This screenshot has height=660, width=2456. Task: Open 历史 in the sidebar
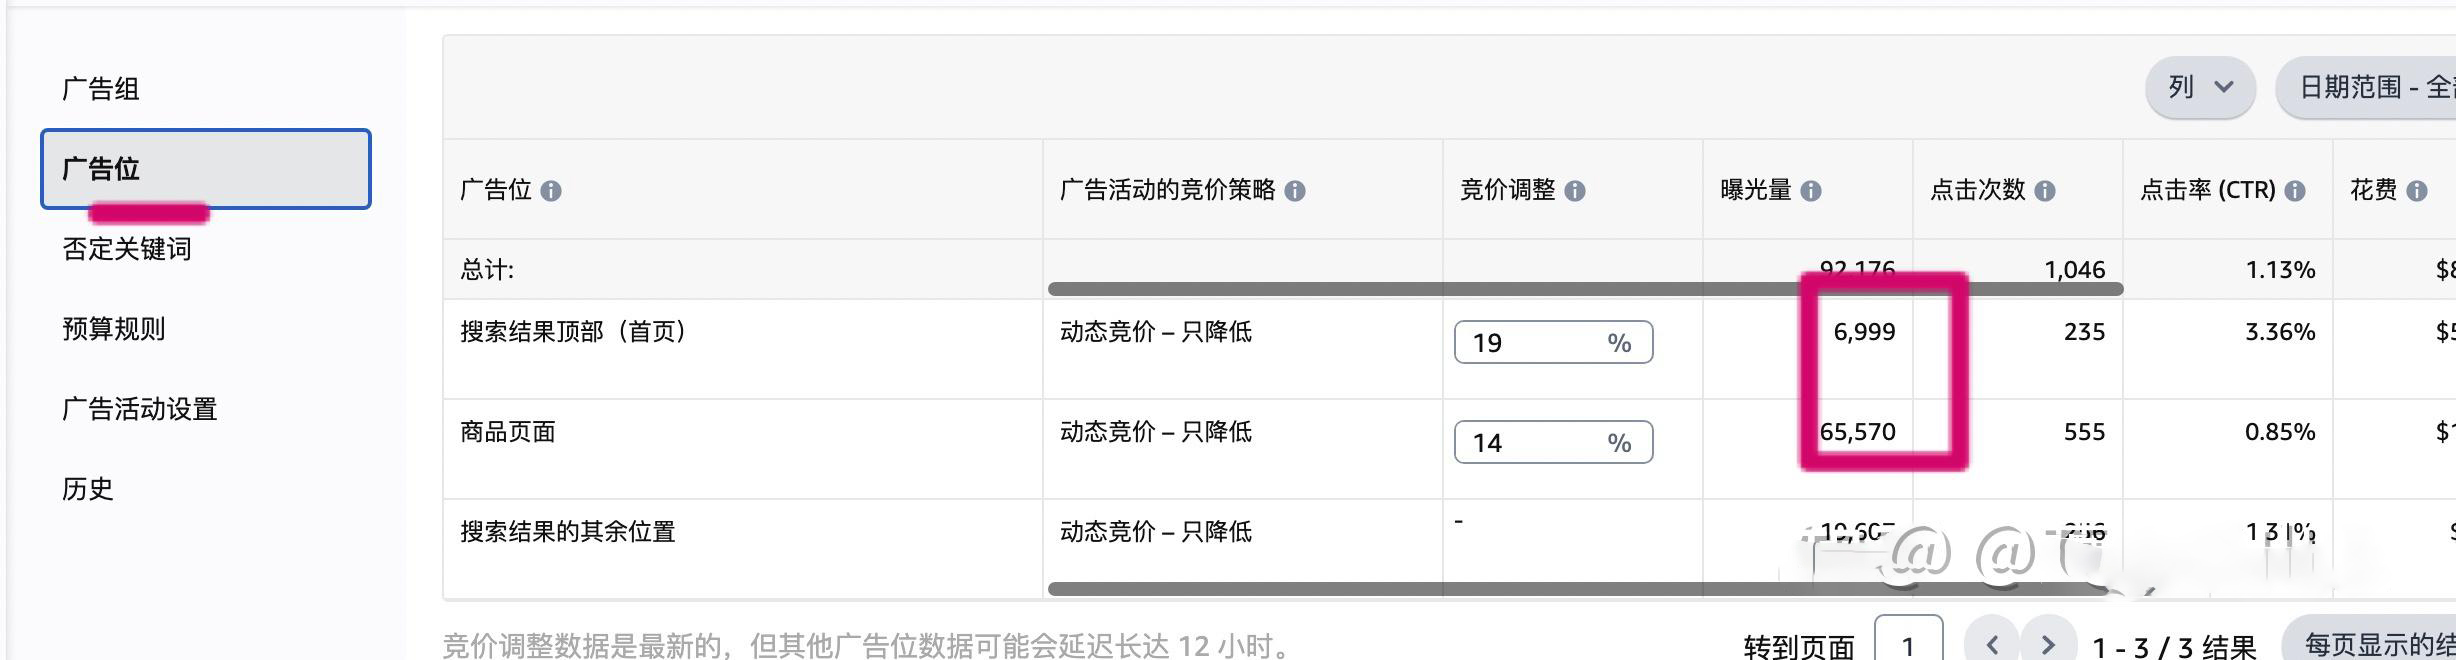pos(88,489)
